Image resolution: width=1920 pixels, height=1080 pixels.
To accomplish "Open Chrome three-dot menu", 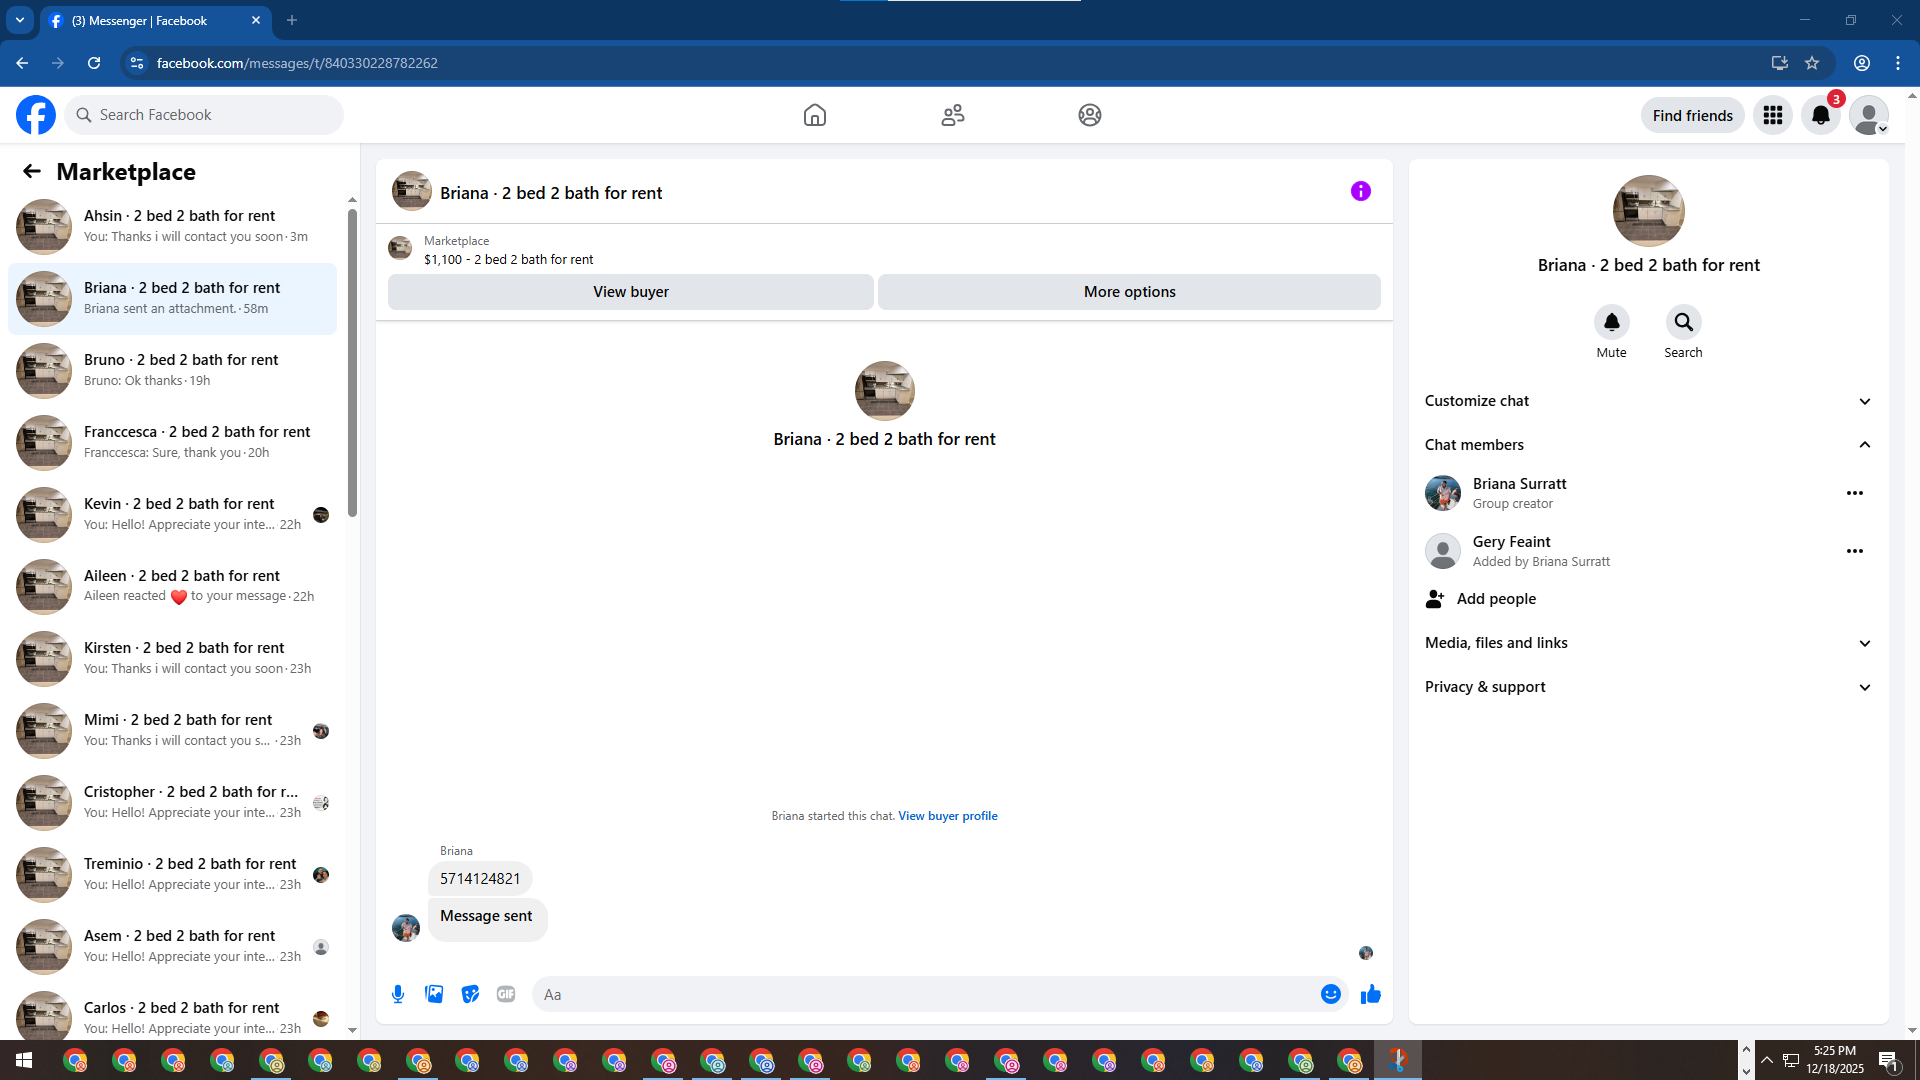I will pyautogui.click(x=1898, y=63).
